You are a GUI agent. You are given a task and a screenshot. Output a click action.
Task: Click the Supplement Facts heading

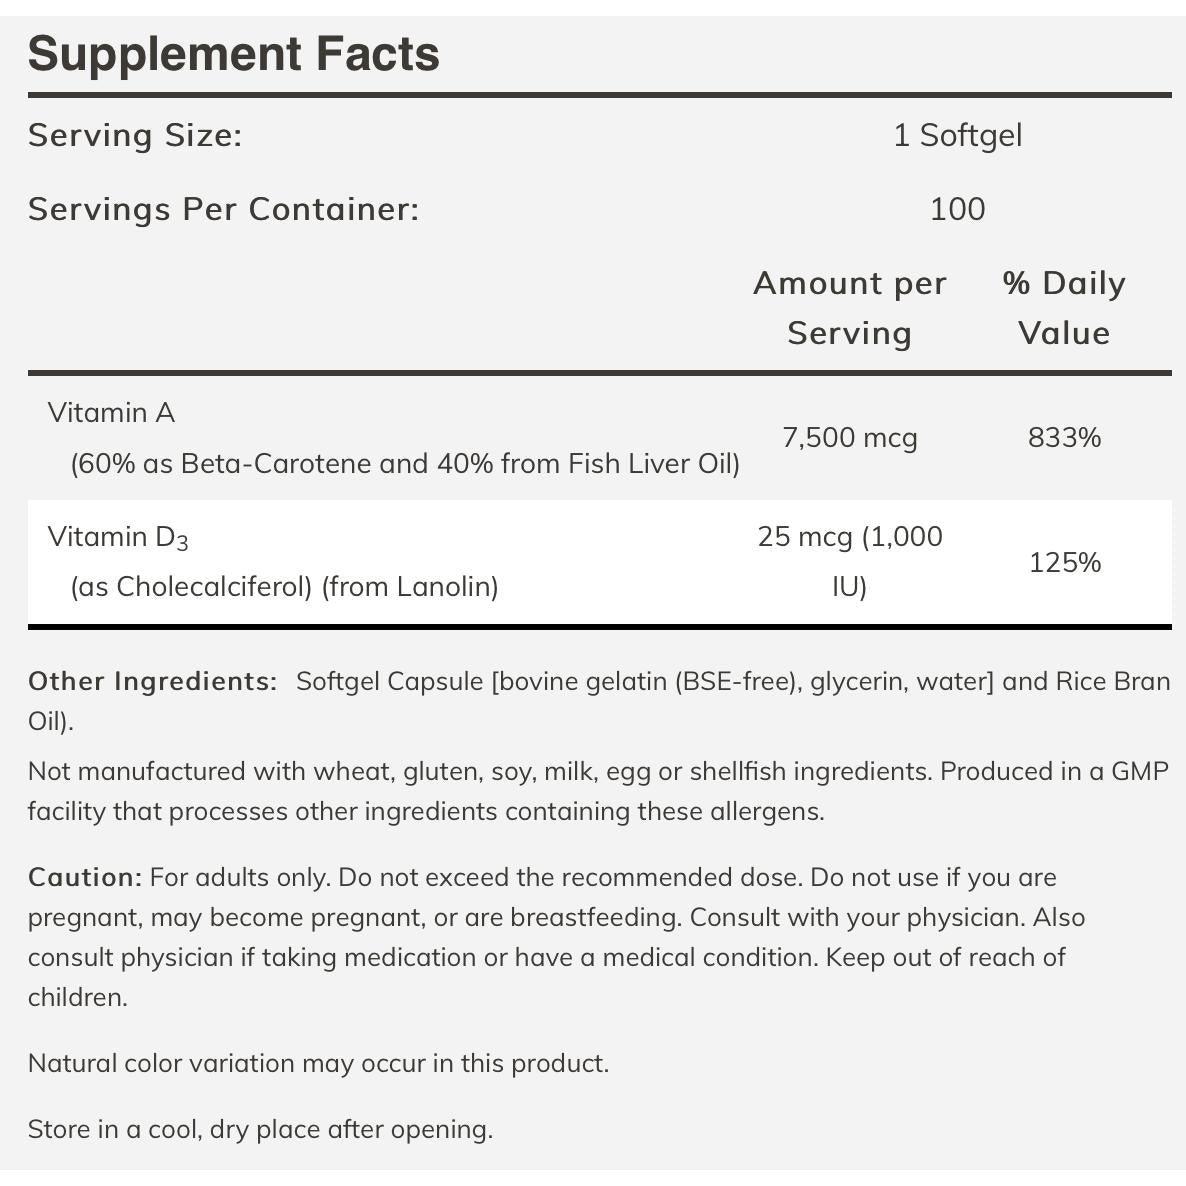coord(234,54)
